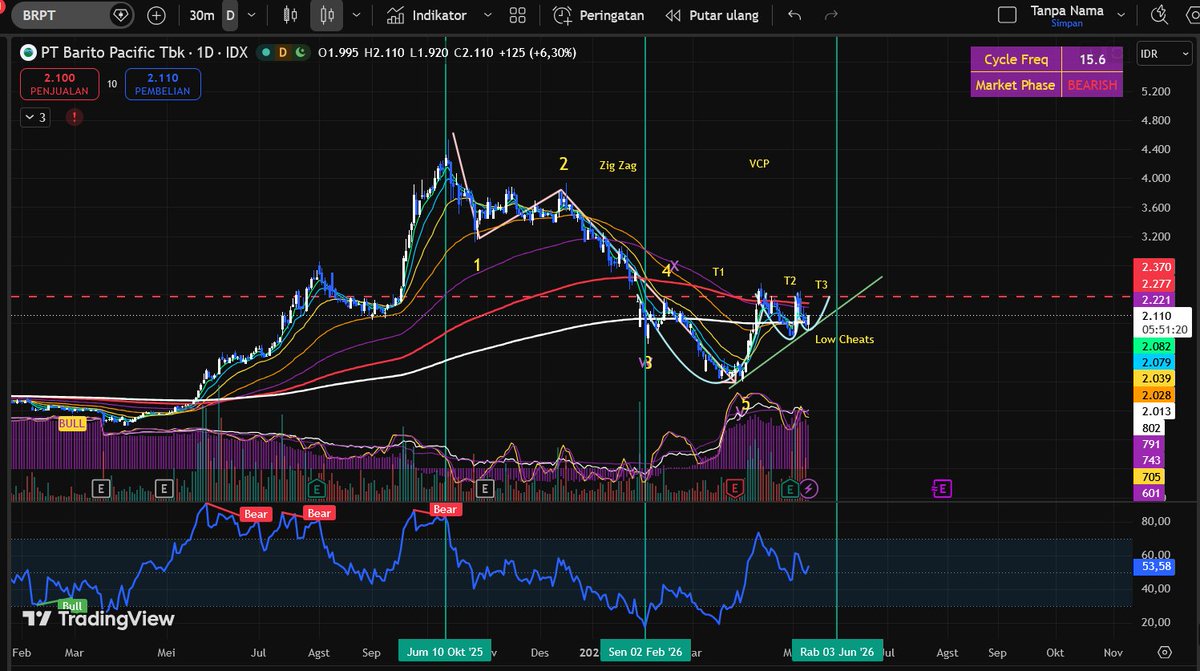Expand the Indikator favorites dropdown arrow
1200x671 pixels.
[487, 15]
